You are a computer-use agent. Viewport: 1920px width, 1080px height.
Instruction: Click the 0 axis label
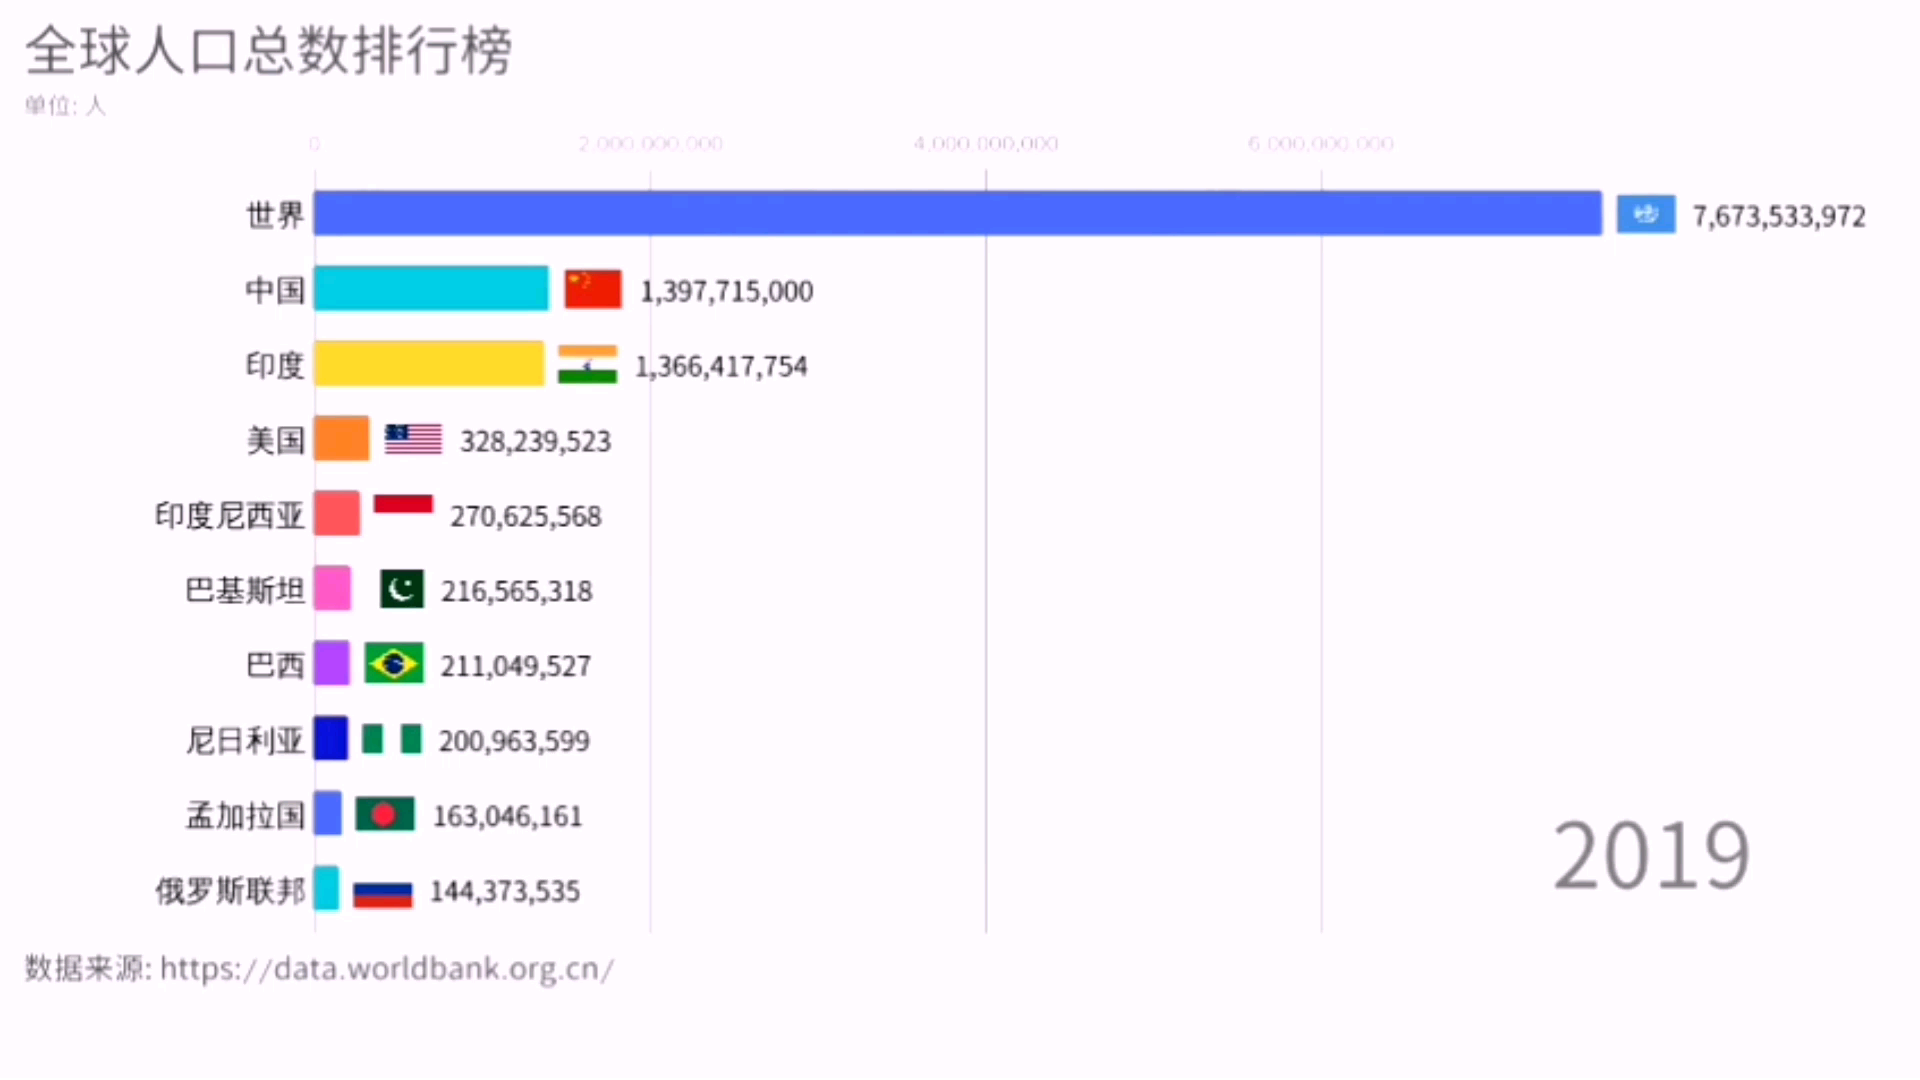pos(314,144)
